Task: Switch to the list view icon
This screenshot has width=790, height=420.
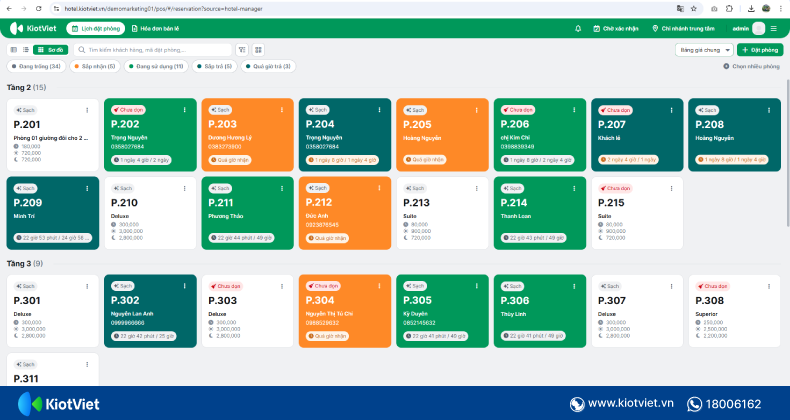Action: [x=26, y=50]
